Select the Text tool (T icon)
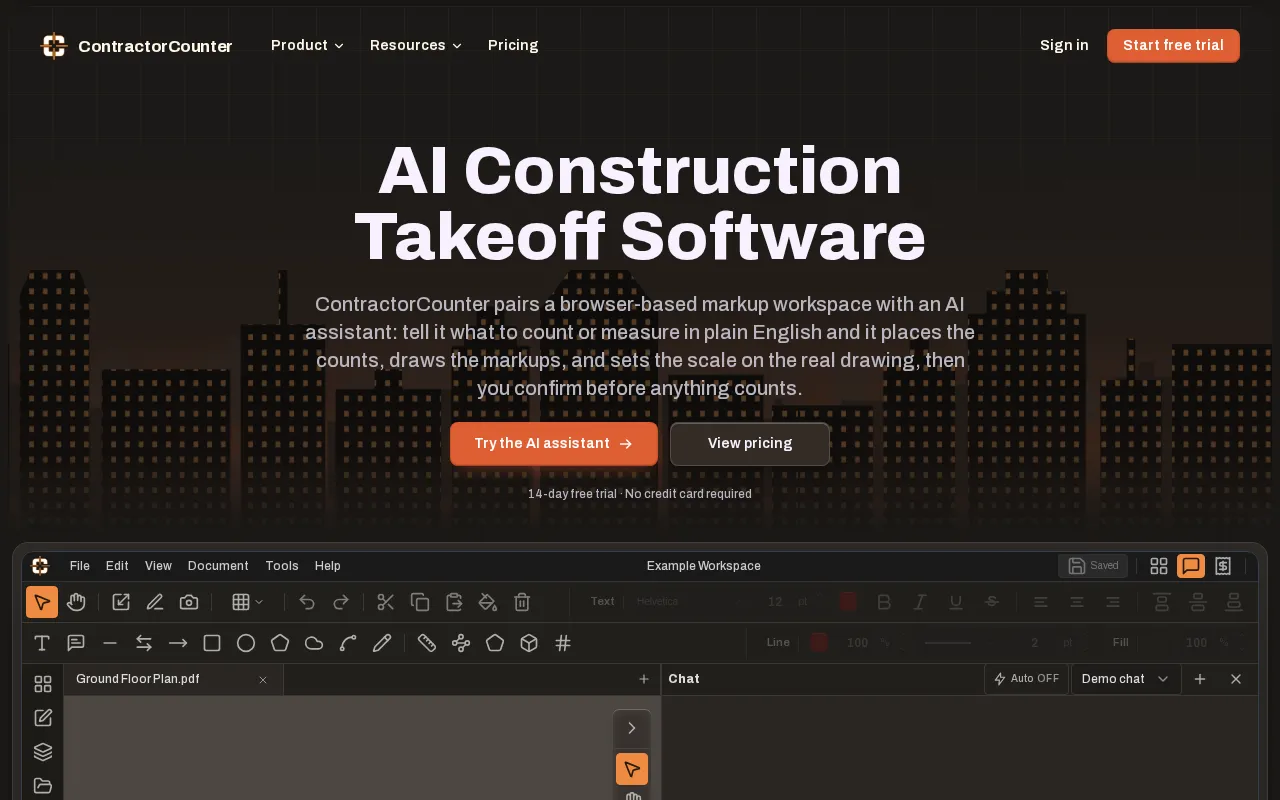This screenshot has height=800, width=1280. tap(42, 643)
